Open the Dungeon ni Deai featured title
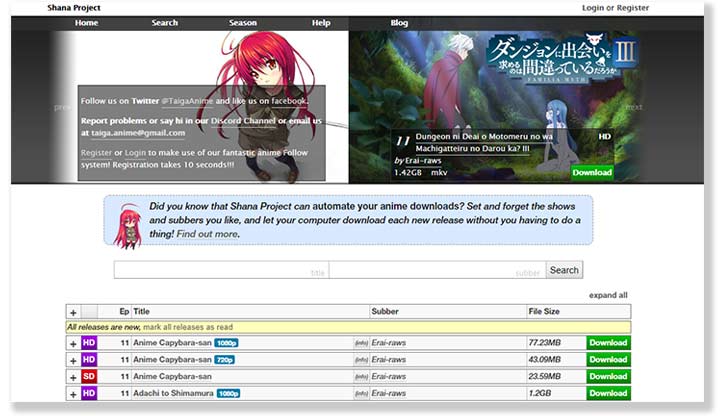The width and height of the screenshot is (720, 416). (x=484, y=142)
